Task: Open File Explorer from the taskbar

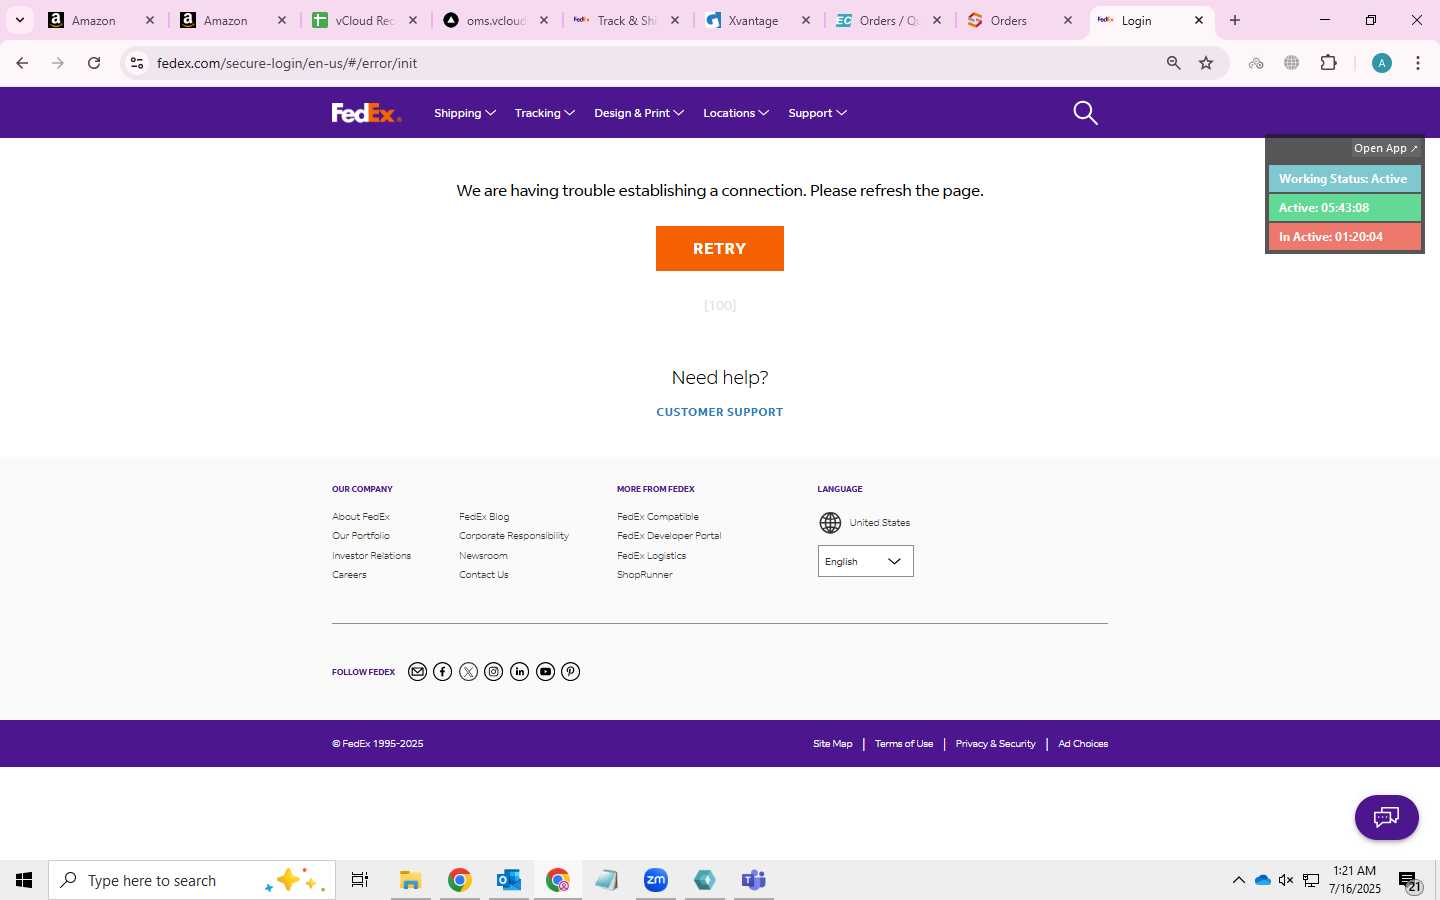Action: (410, 880)
